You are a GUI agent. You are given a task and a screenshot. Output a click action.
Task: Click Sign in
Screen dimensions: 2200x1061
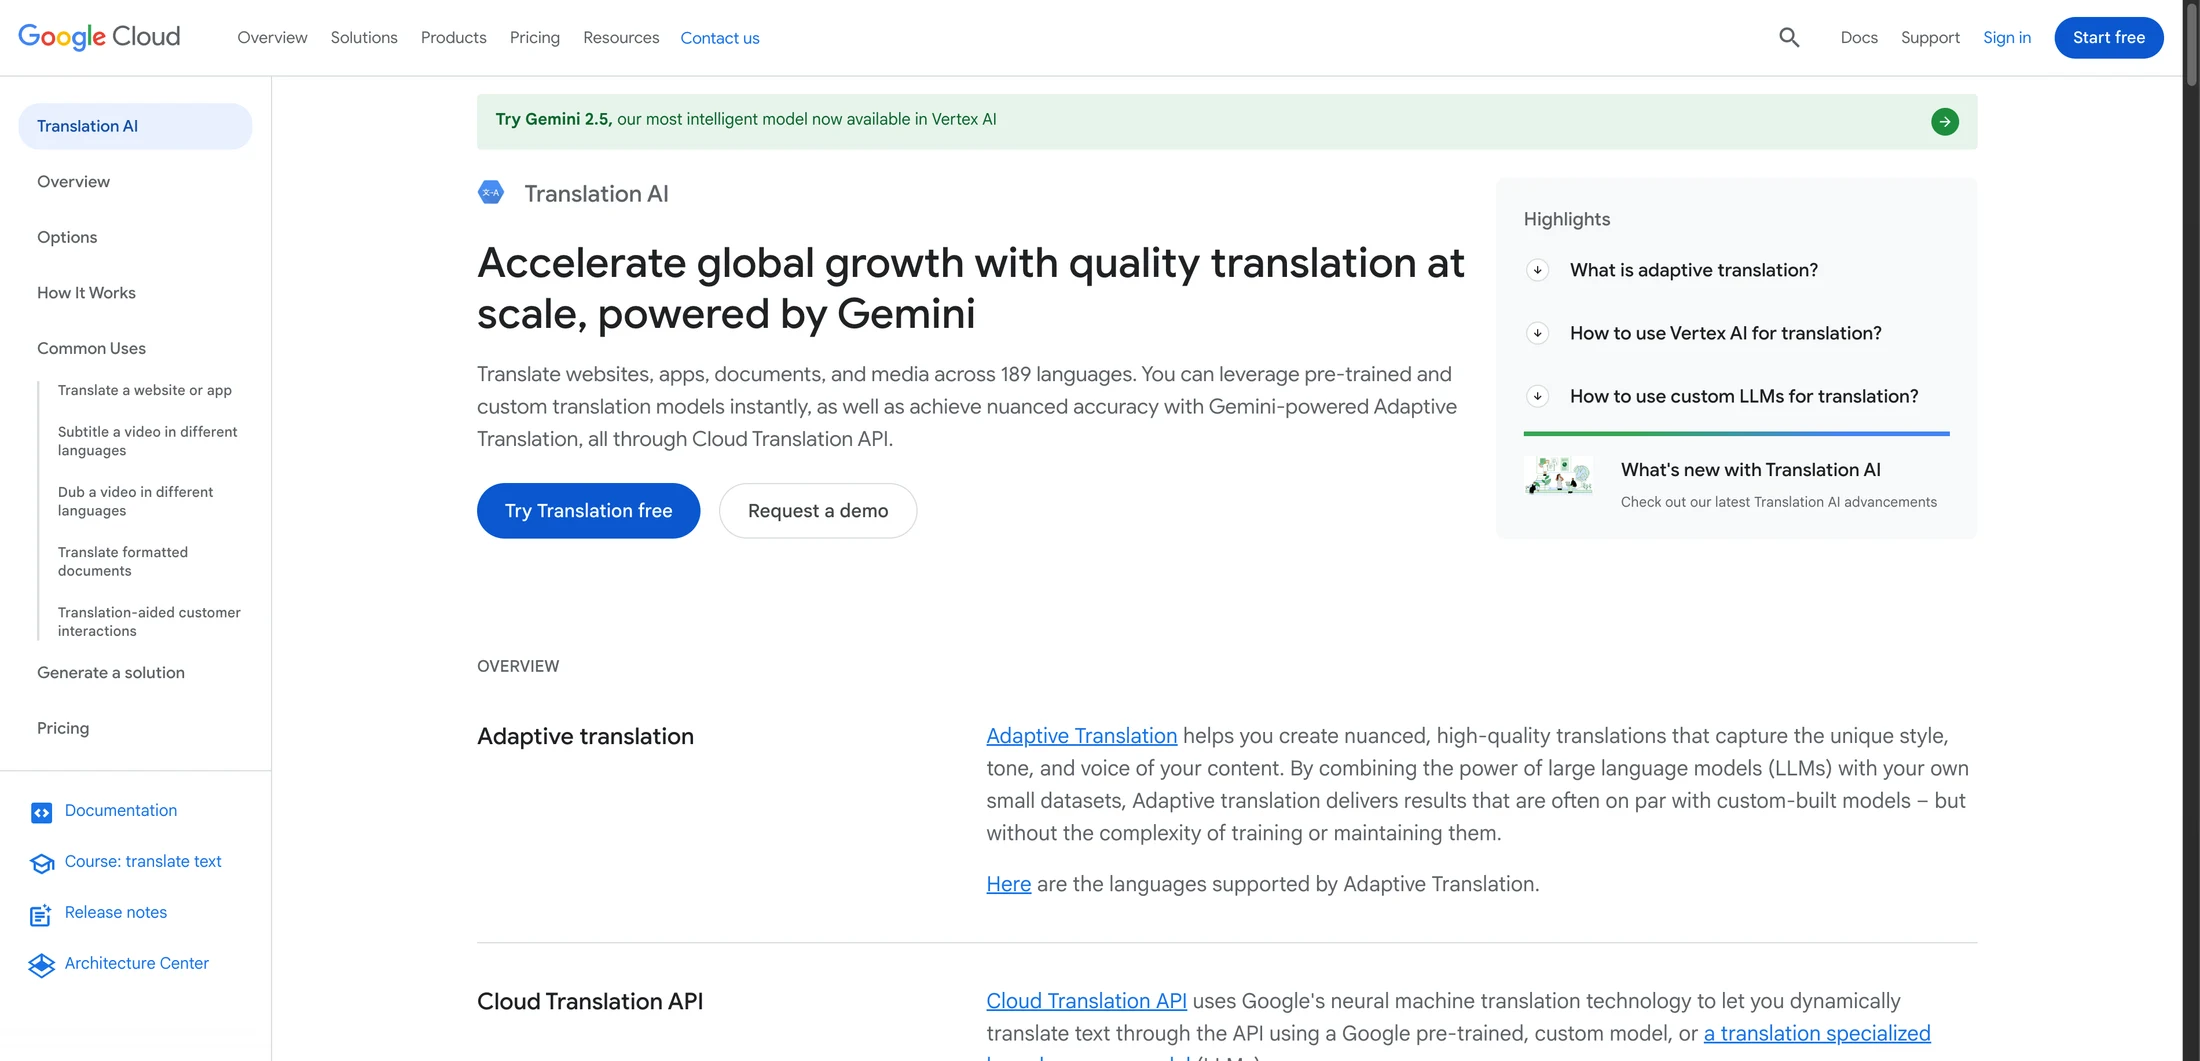(x=2007, y=37)
